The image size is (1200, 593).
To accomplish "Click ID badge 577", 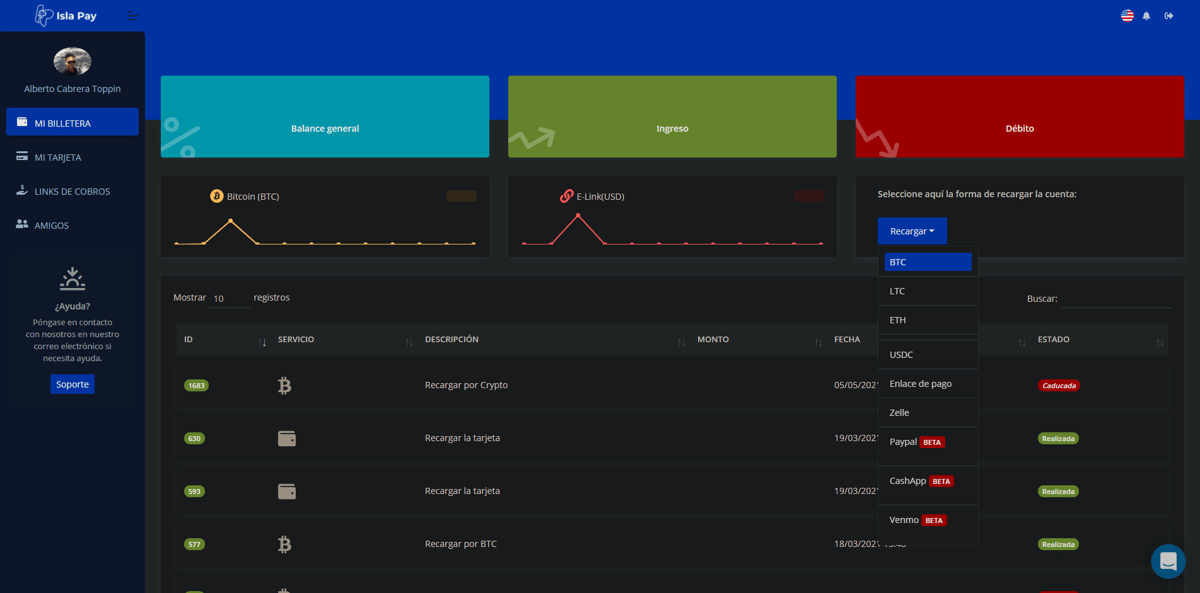I will coord(194,544).
